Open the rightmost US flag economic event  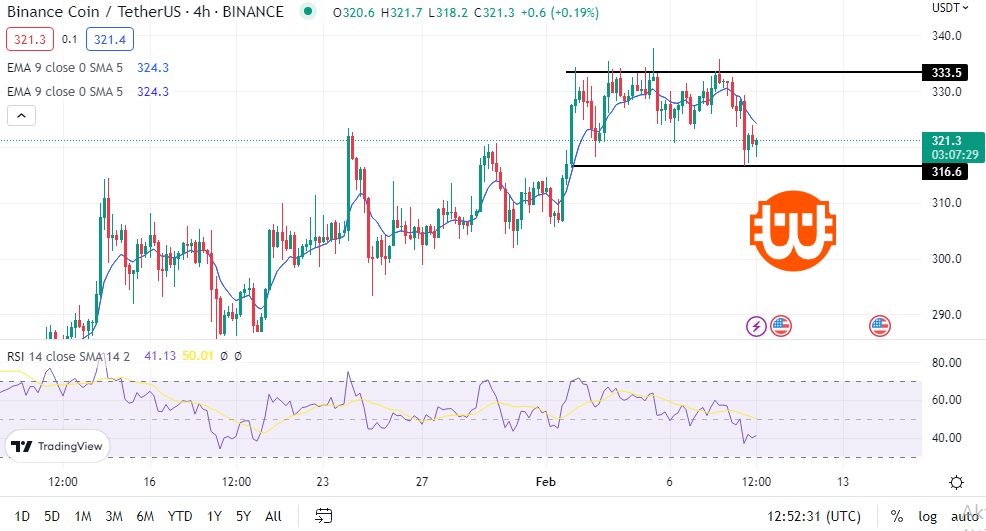click(x=880, y=326)
